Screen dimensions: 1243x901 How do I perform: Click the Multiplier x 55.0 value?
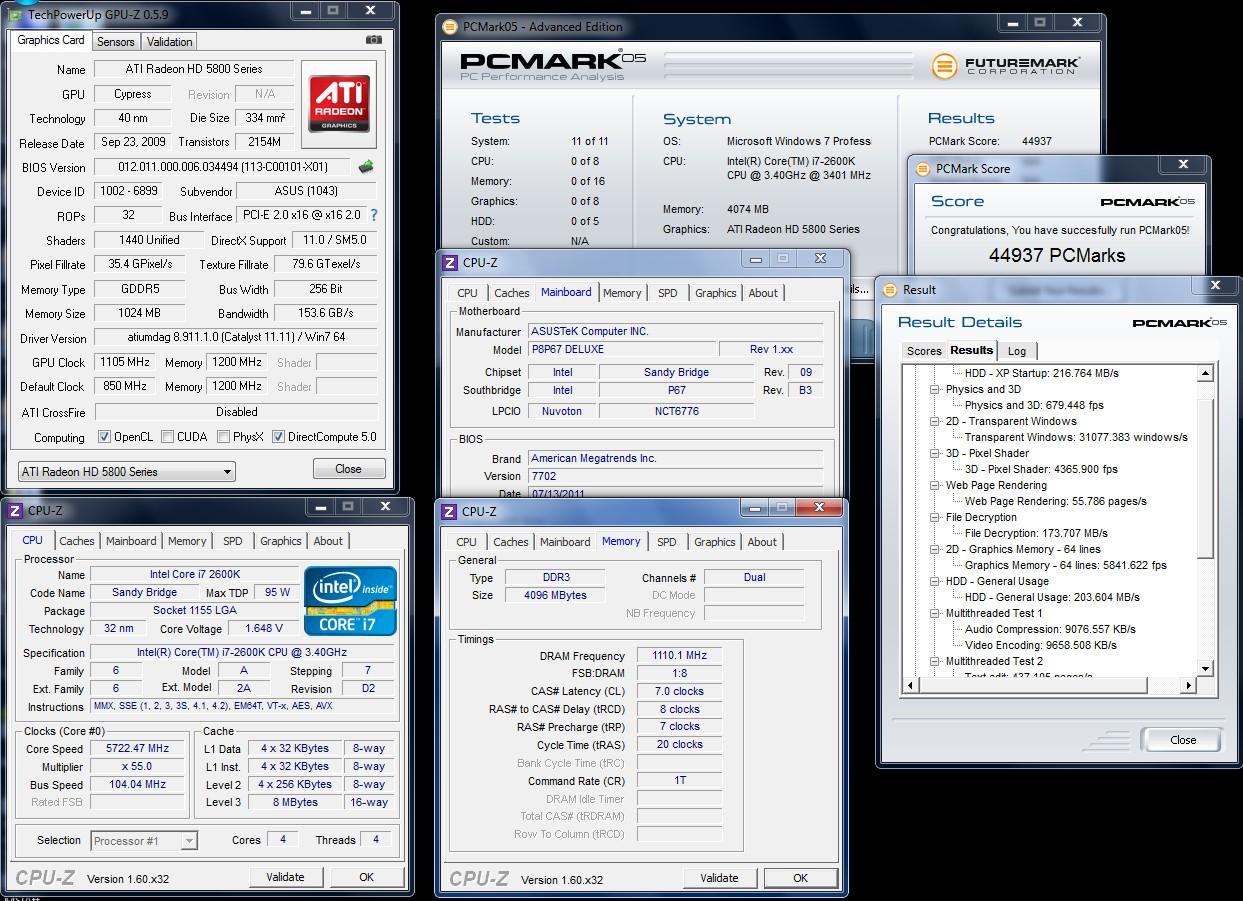137,766
